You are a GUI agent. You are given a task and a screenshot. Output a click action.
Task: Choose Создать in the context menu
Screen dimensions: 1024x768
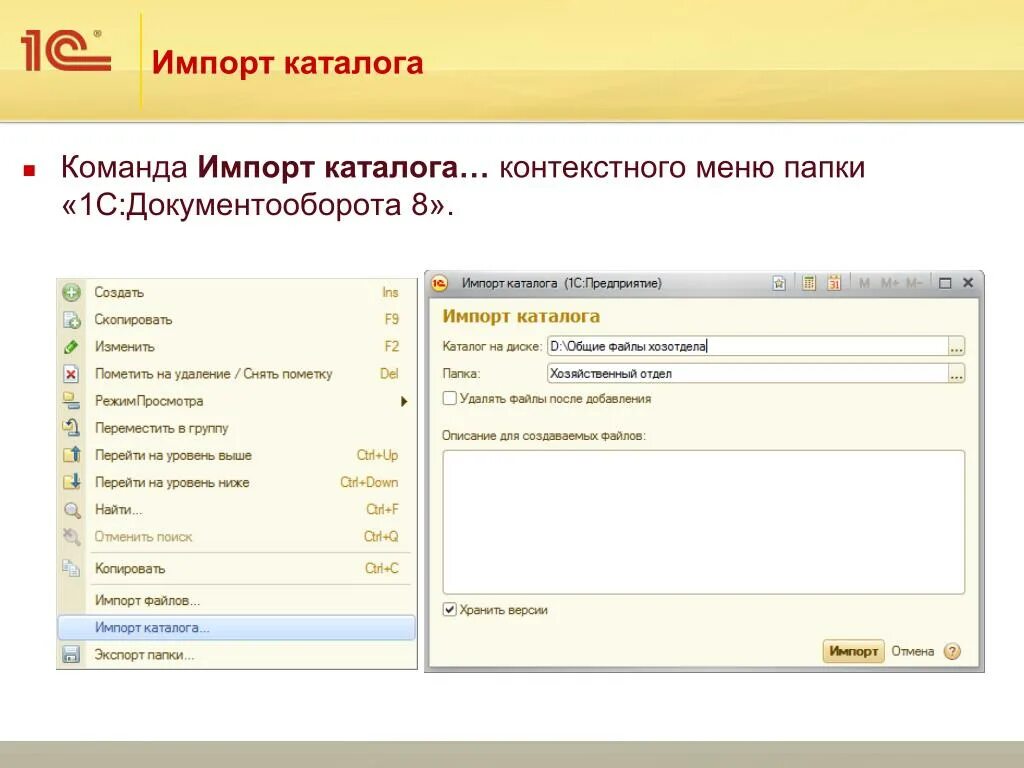click(237, 292)
